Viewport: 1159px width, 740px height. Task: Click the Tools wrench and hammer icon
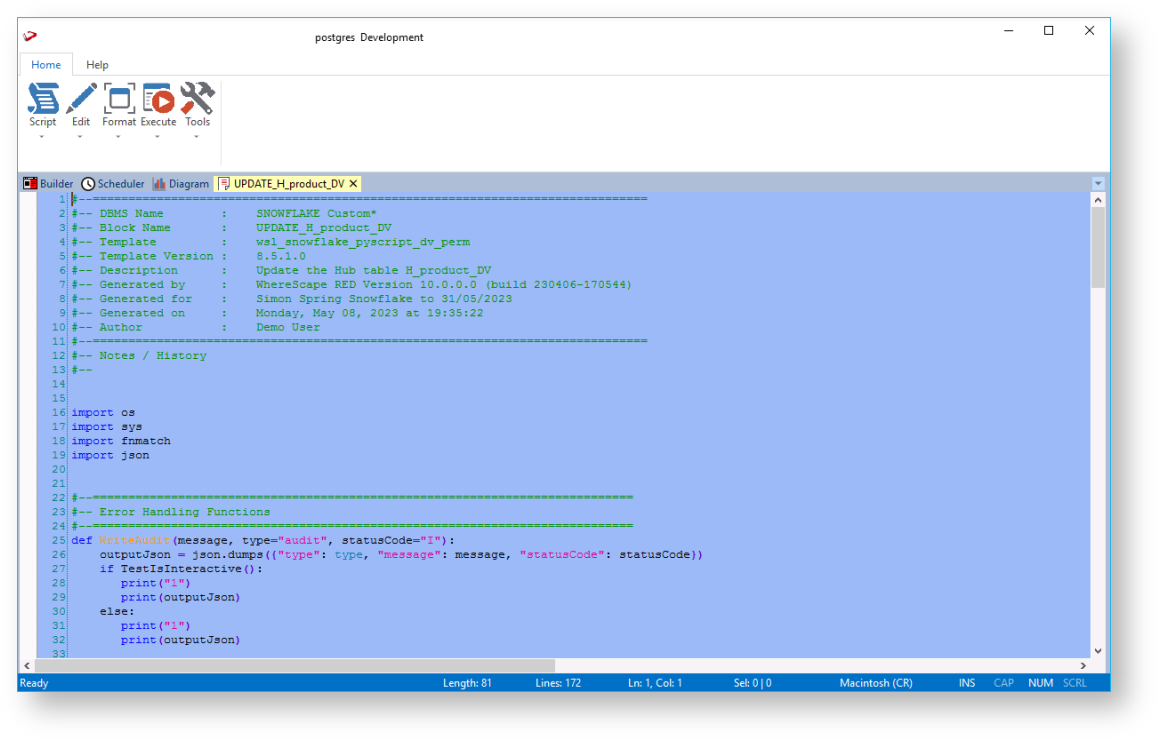[x=197, y=98]
